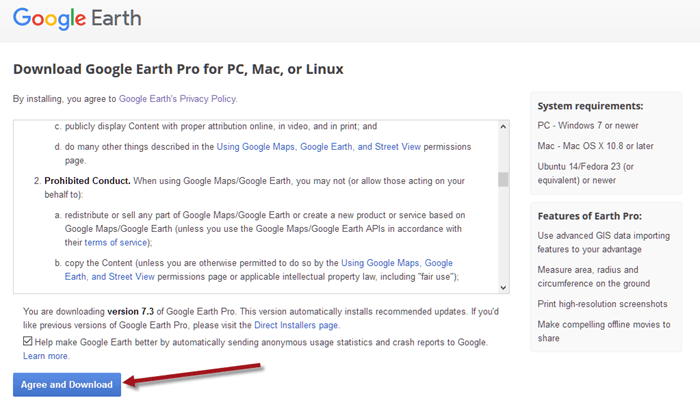Open permissions link in item d
The image size is (700, 411).
point(316,147)
